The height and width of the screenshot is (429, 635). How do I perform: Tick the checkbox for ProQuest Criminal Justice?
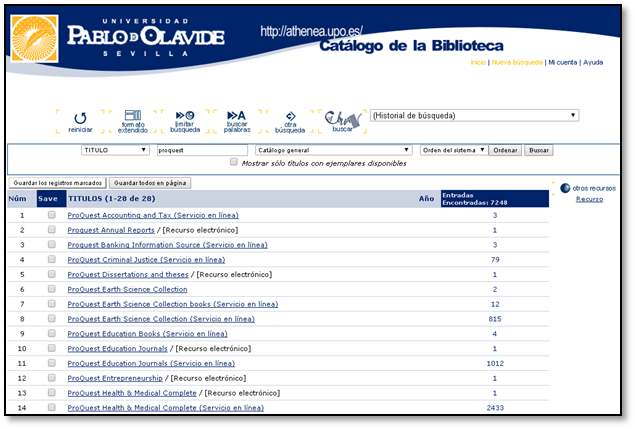click(51, 260)
